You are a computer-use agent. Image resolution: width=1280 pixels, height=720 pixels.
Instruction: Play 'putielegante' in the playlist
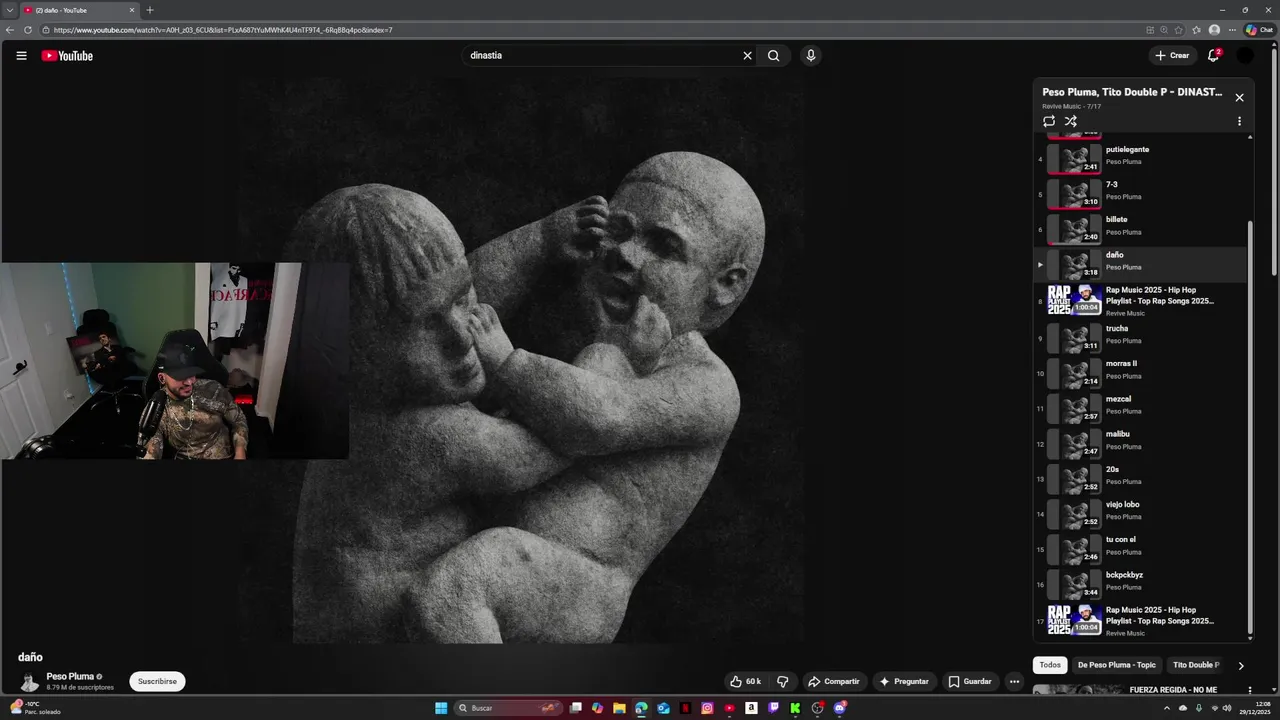pos(1140,158)
